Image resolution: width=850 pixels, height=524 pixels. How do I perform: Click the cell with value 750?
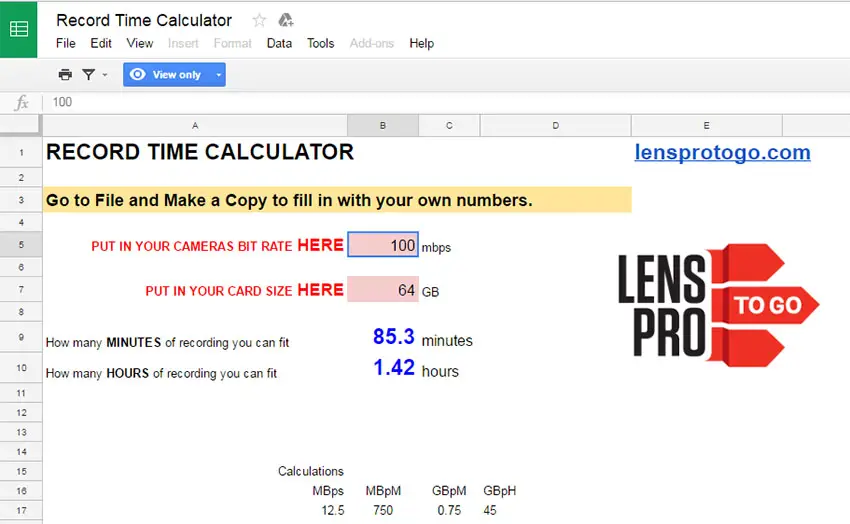pos(383,510)
